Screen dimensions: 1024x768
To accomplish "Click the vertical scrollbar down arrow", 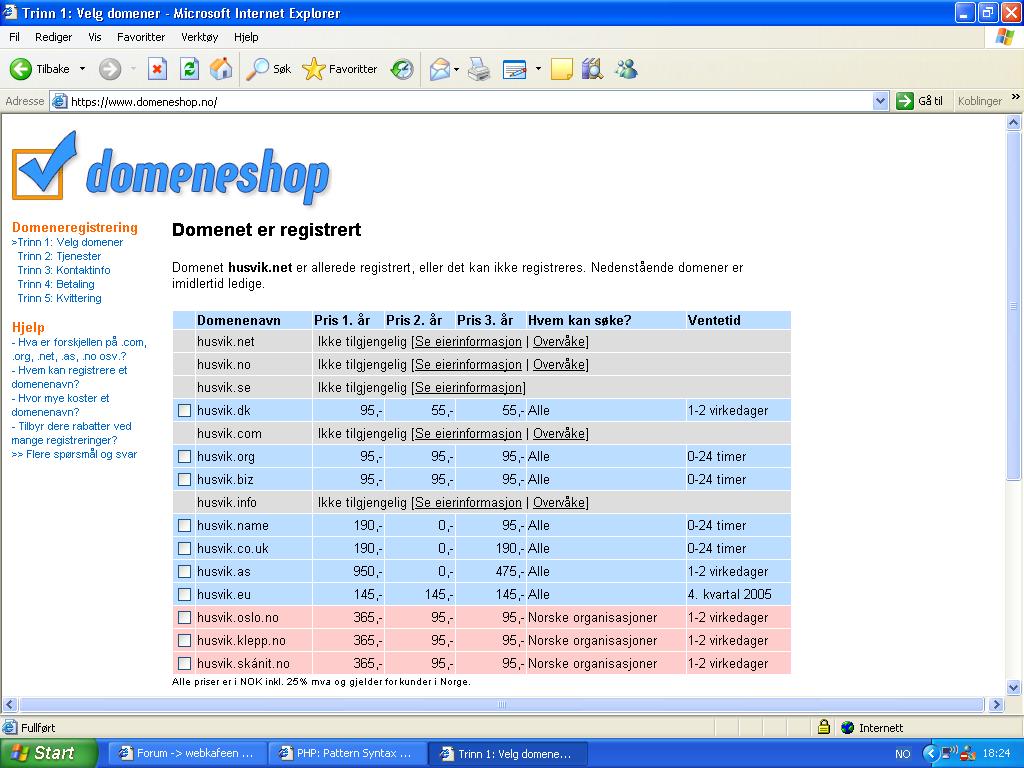I will (x=1014, y=687).
